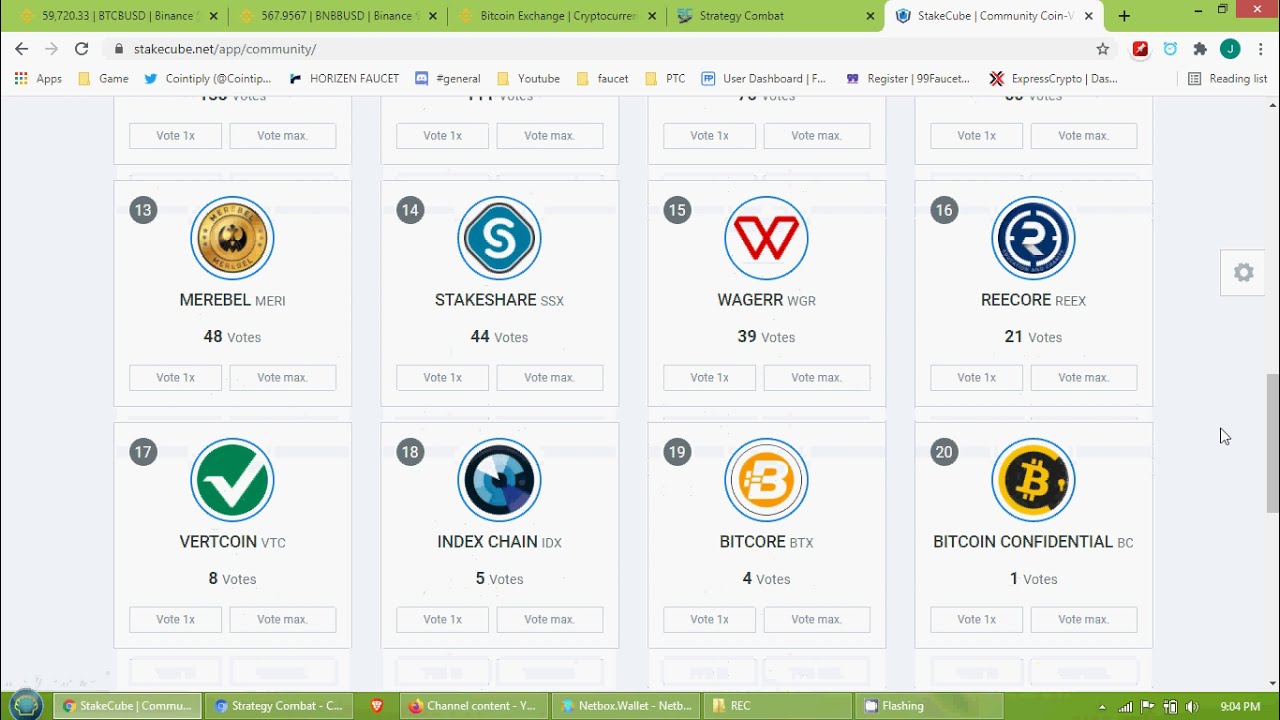Launch Brave browser from the taskbar

[x=377, y=706]
